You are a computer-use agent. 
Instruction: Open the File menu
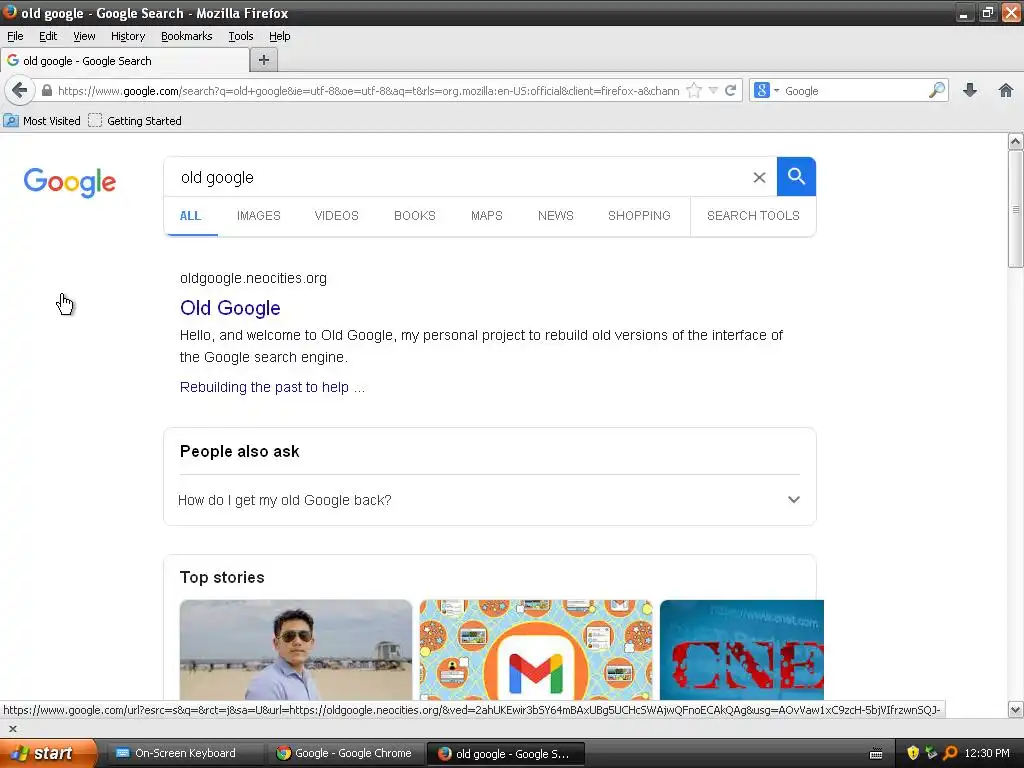click(15, 36)
